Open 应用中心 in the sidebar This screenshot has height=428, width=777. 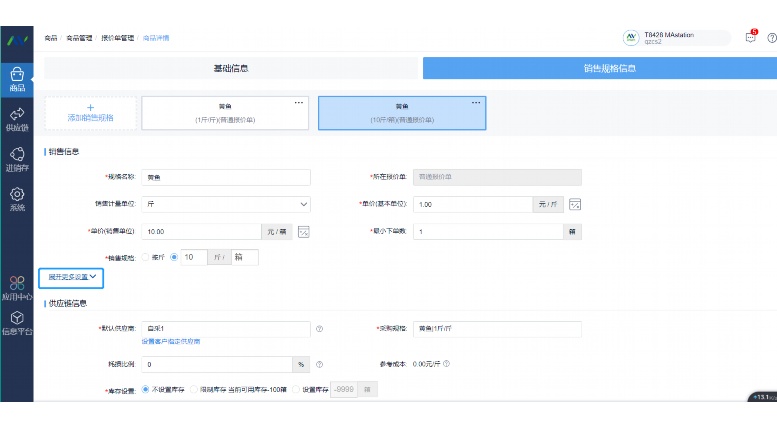[x=17, y=288]
